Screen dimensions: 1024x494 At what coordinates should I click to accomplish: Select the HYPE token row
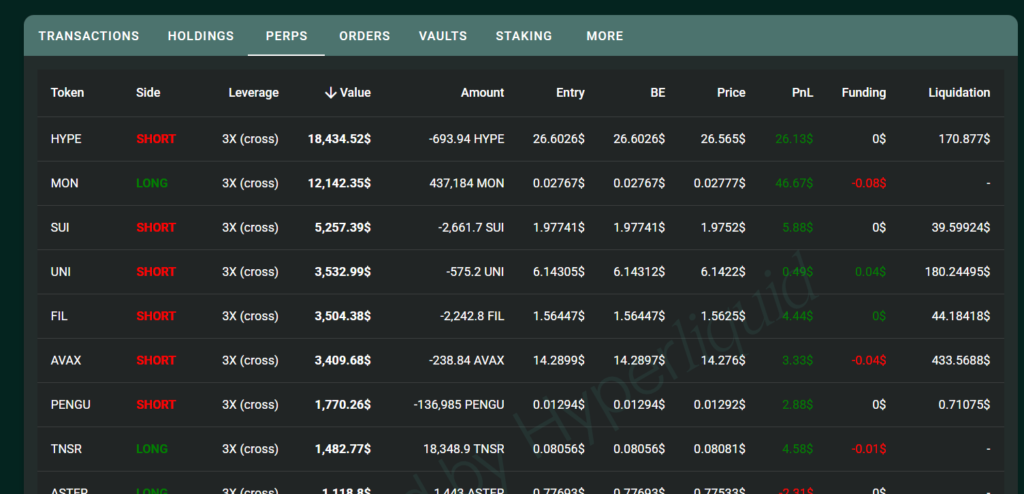pos(66,139)
